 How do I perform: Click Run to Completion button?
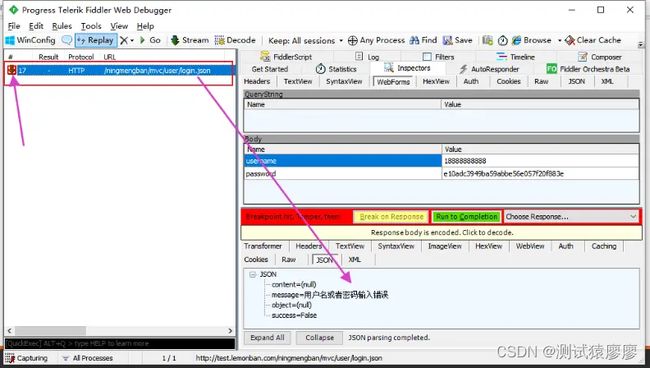[466, 217]
